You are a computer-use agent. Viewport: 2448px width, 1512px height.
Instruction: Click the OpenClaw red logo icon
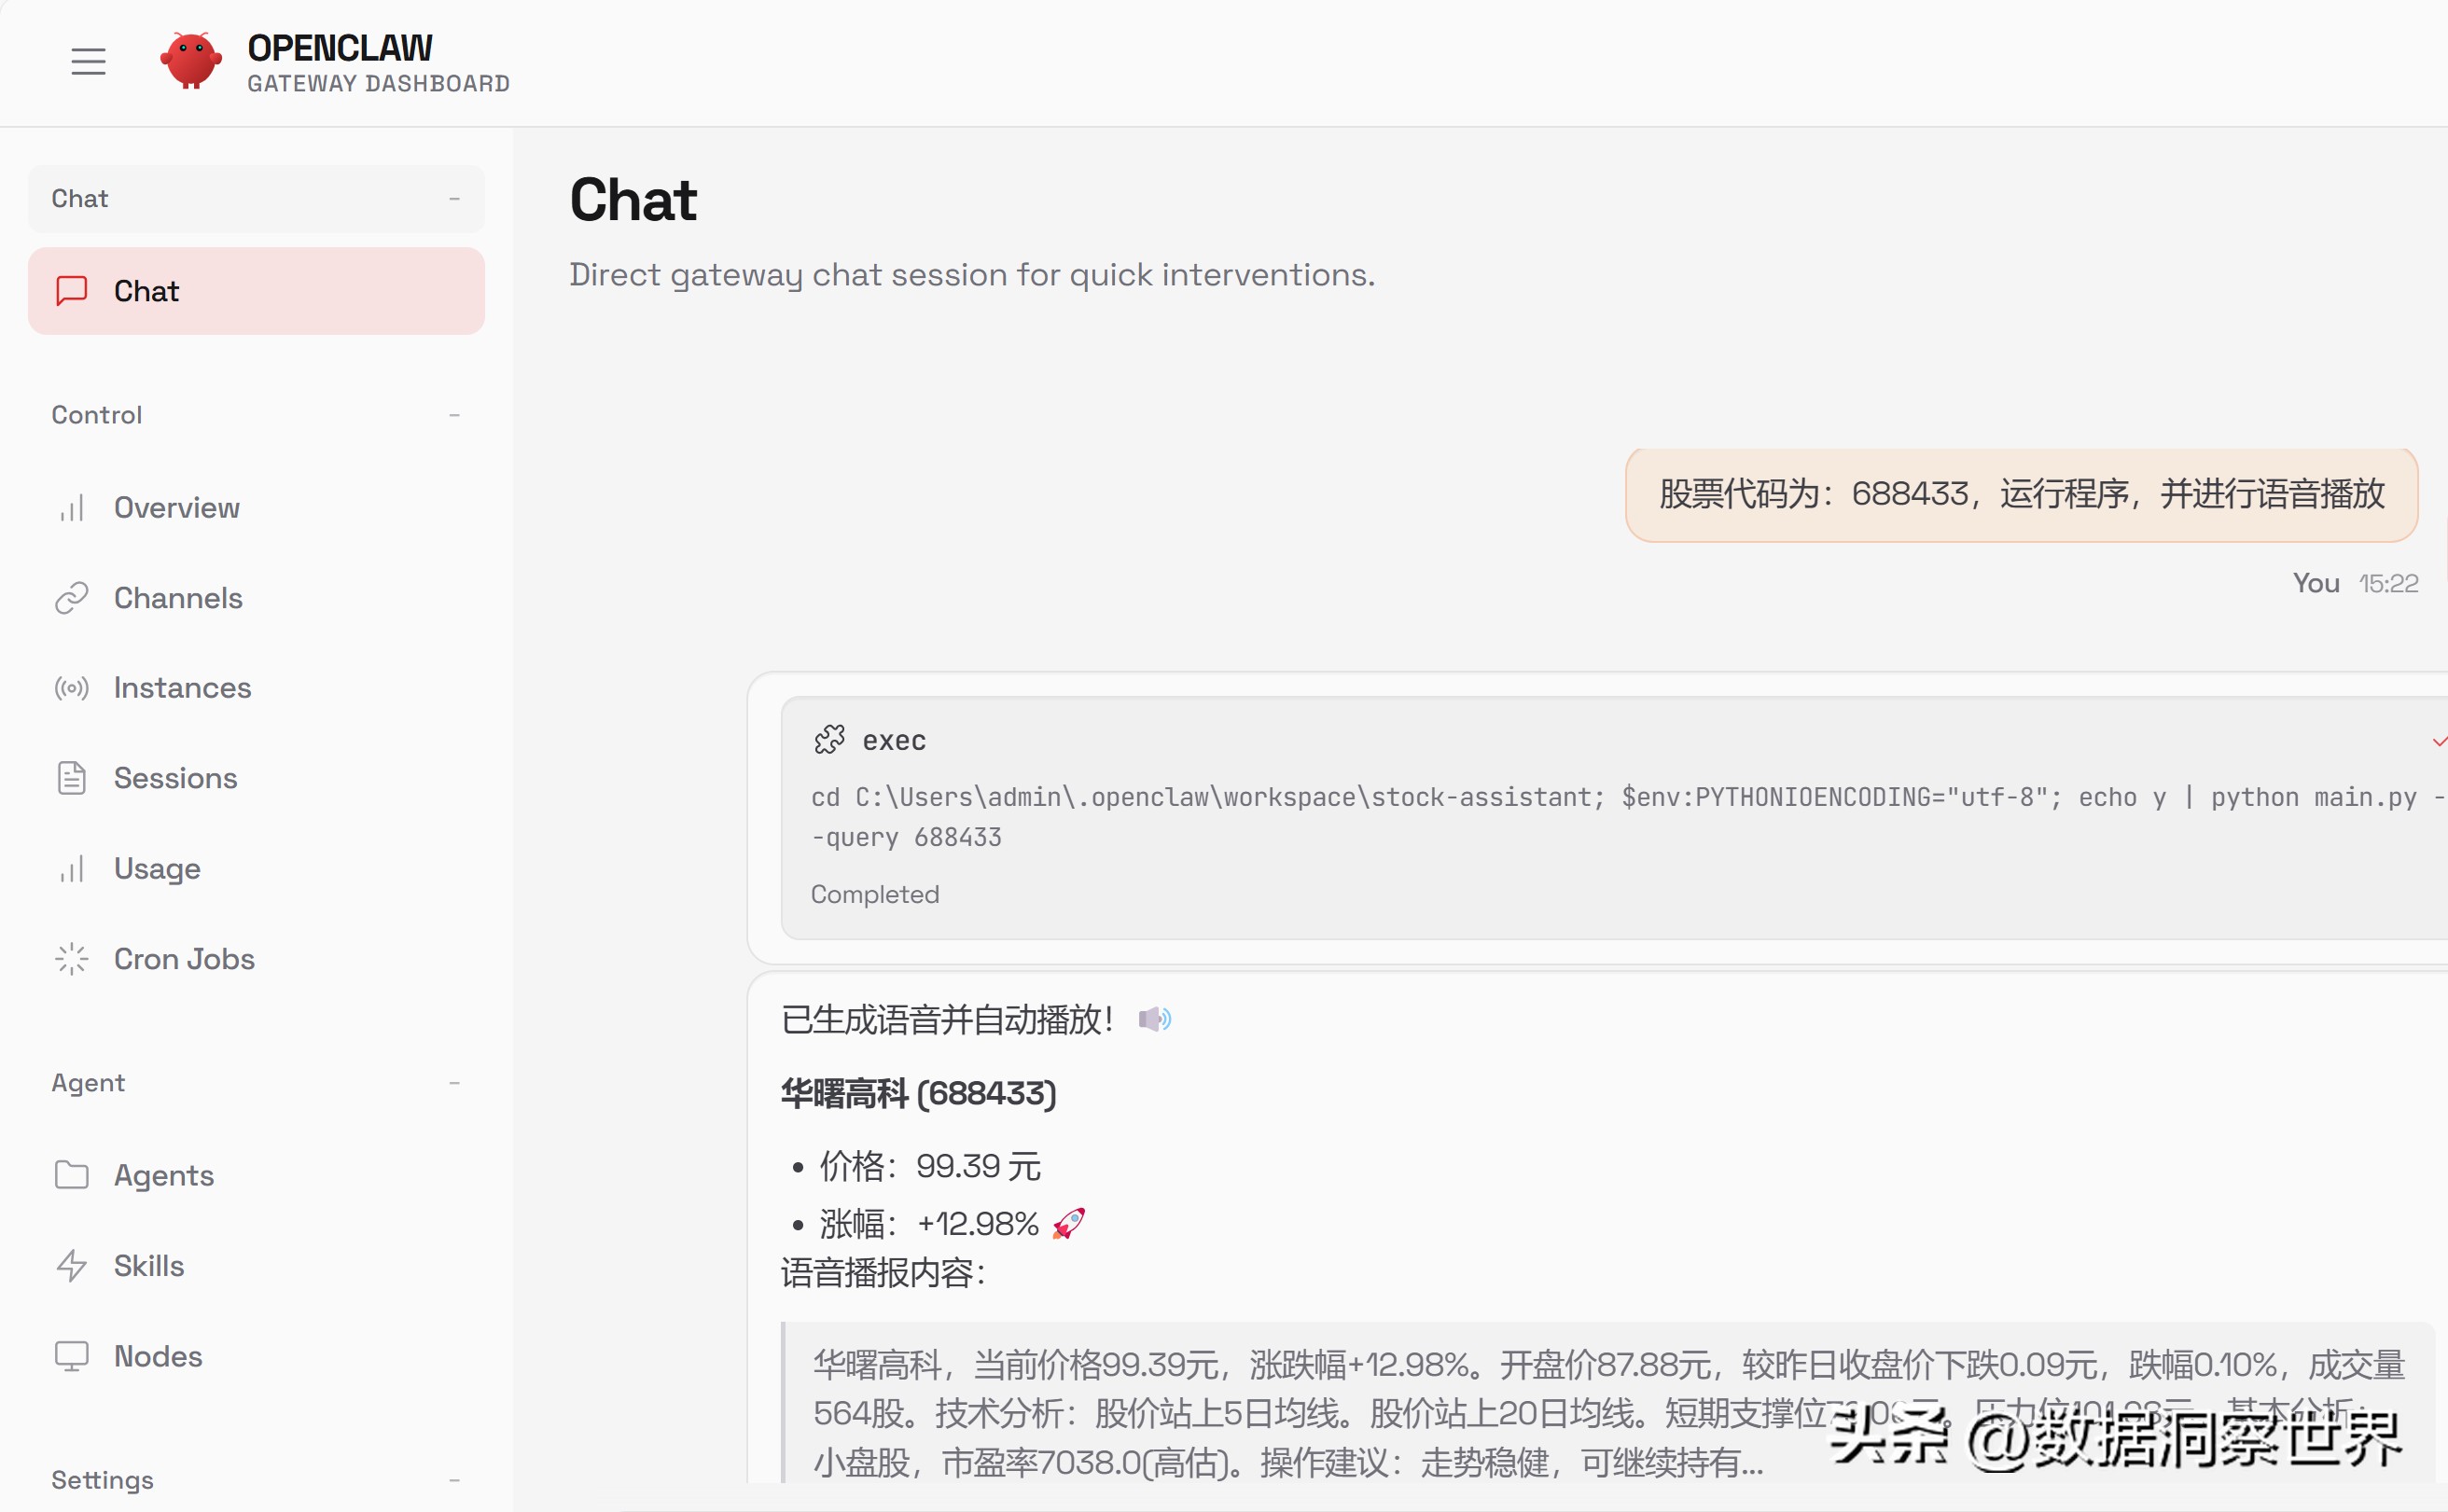click(x=190, y=62)
